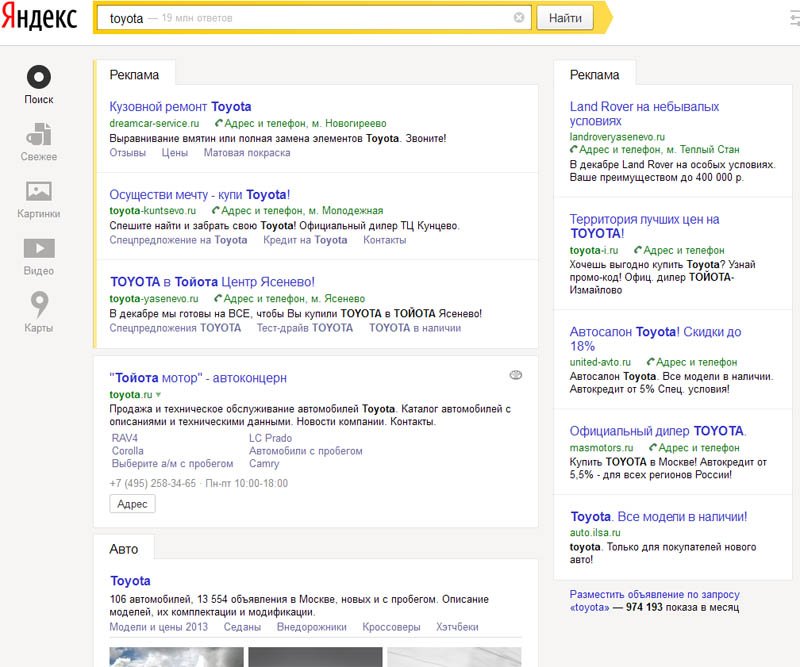Click phone icon in landroveryasenevo.ru ad
Image resolution: width=800 pixels, height=667 pixels.
click(x=574, y=150)
